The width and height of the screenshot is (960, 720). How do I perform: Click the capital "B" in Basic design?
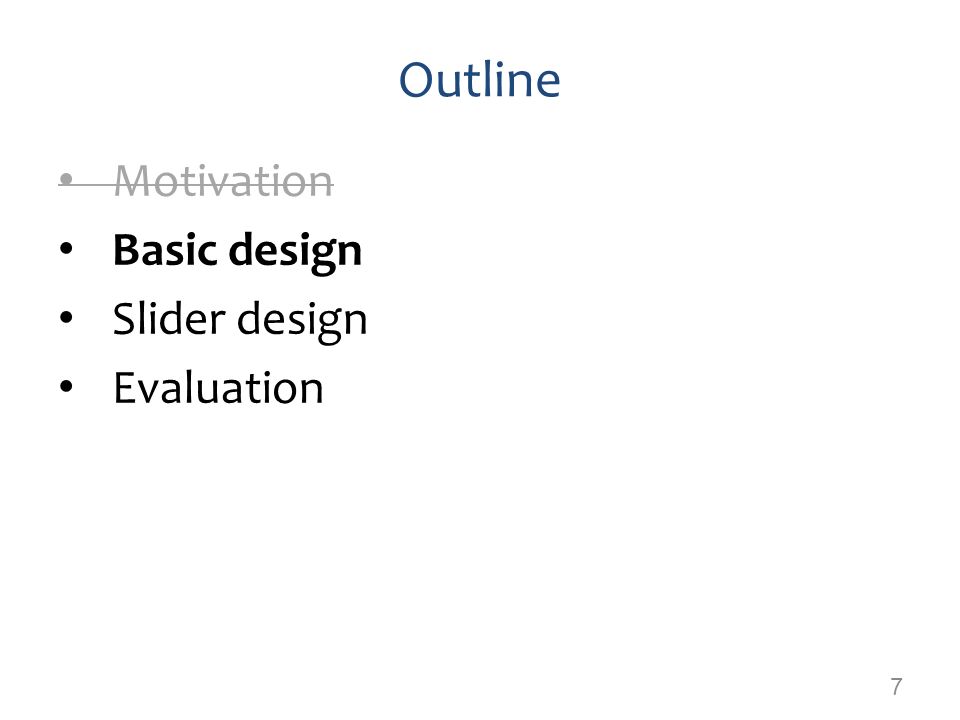pos(127,250)
